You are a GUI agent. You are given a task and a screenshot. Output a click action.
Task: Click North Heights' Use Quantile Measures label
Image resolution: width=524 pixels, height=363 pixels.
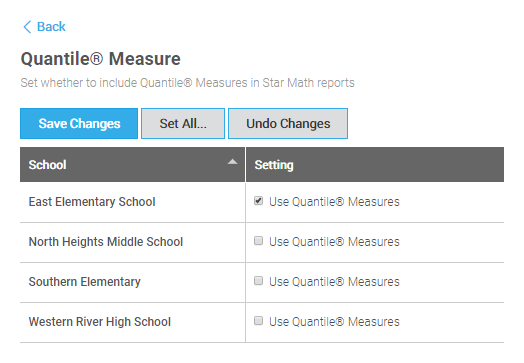pos(334,242)
